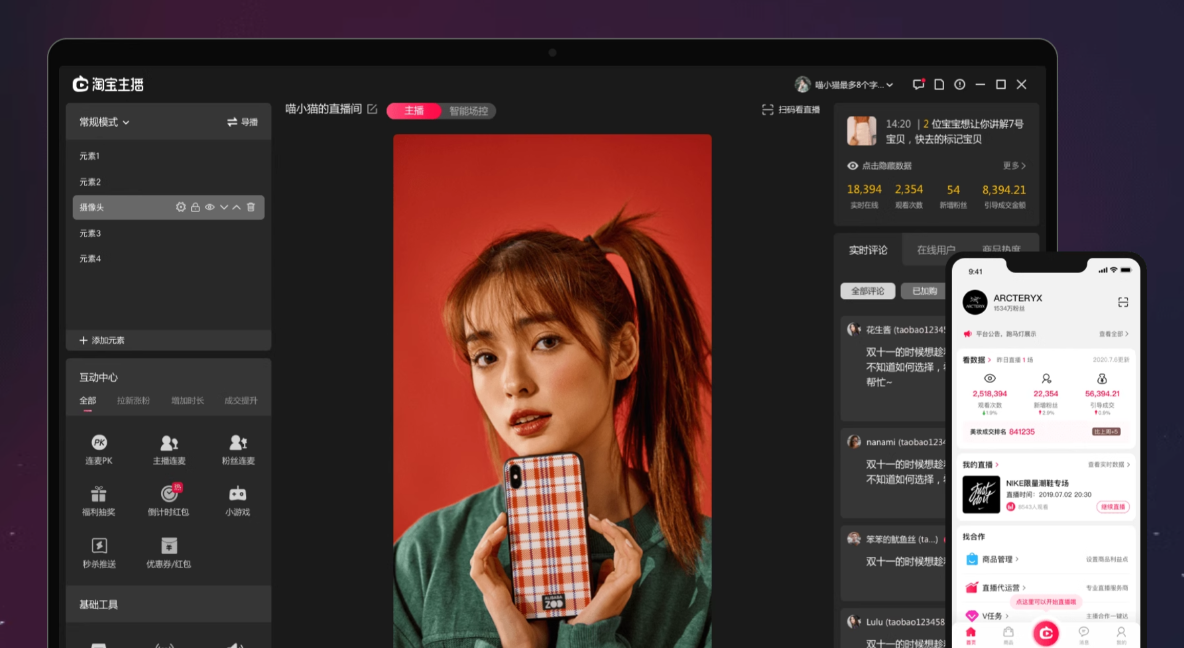The image size is (1184, 648).
Task: Click the 淘宝主播 logo
Action: 108,85
